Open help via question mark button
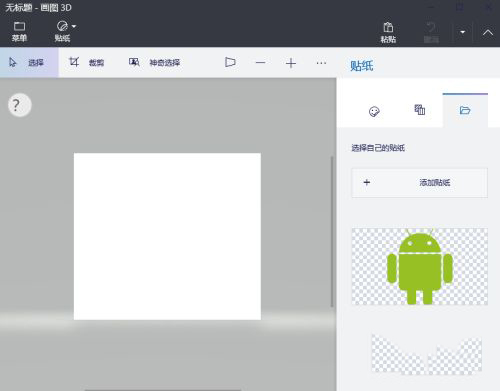The width and height of the screenshot is (500, 391). click(20, 105)
